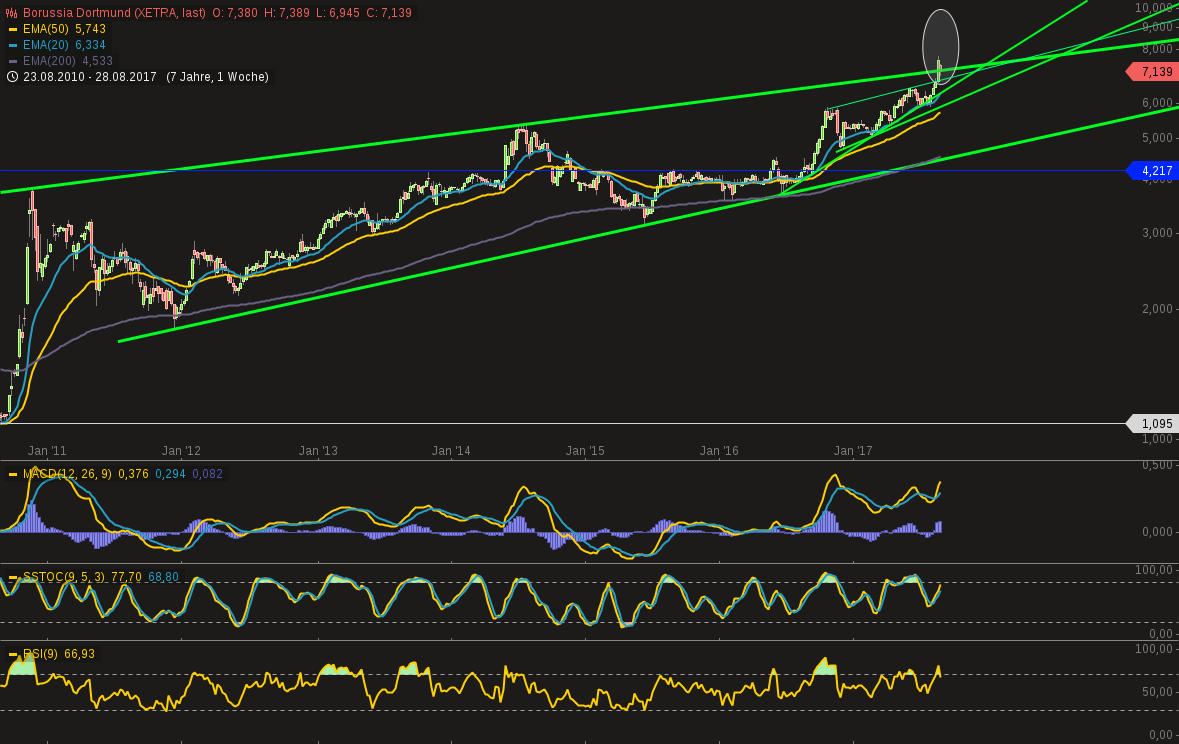The width and height of the screenshot is (1179, 744).
Task: Click the MACD histogram value 0,082
Action: point(208,474)
